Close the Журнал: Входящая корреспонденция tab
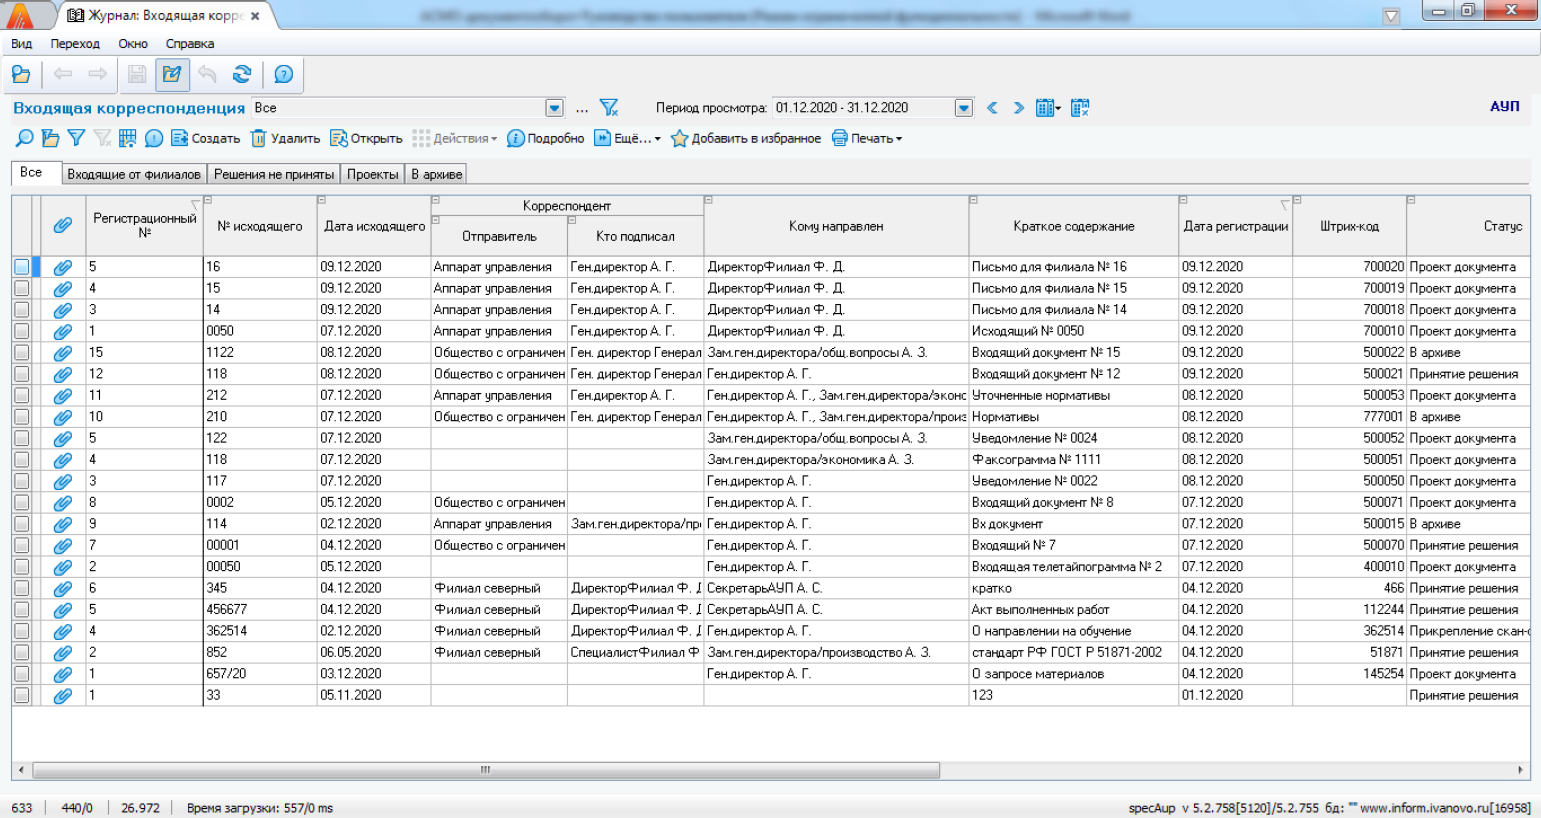Viewport: 1541px width, 818px height. 255,16
